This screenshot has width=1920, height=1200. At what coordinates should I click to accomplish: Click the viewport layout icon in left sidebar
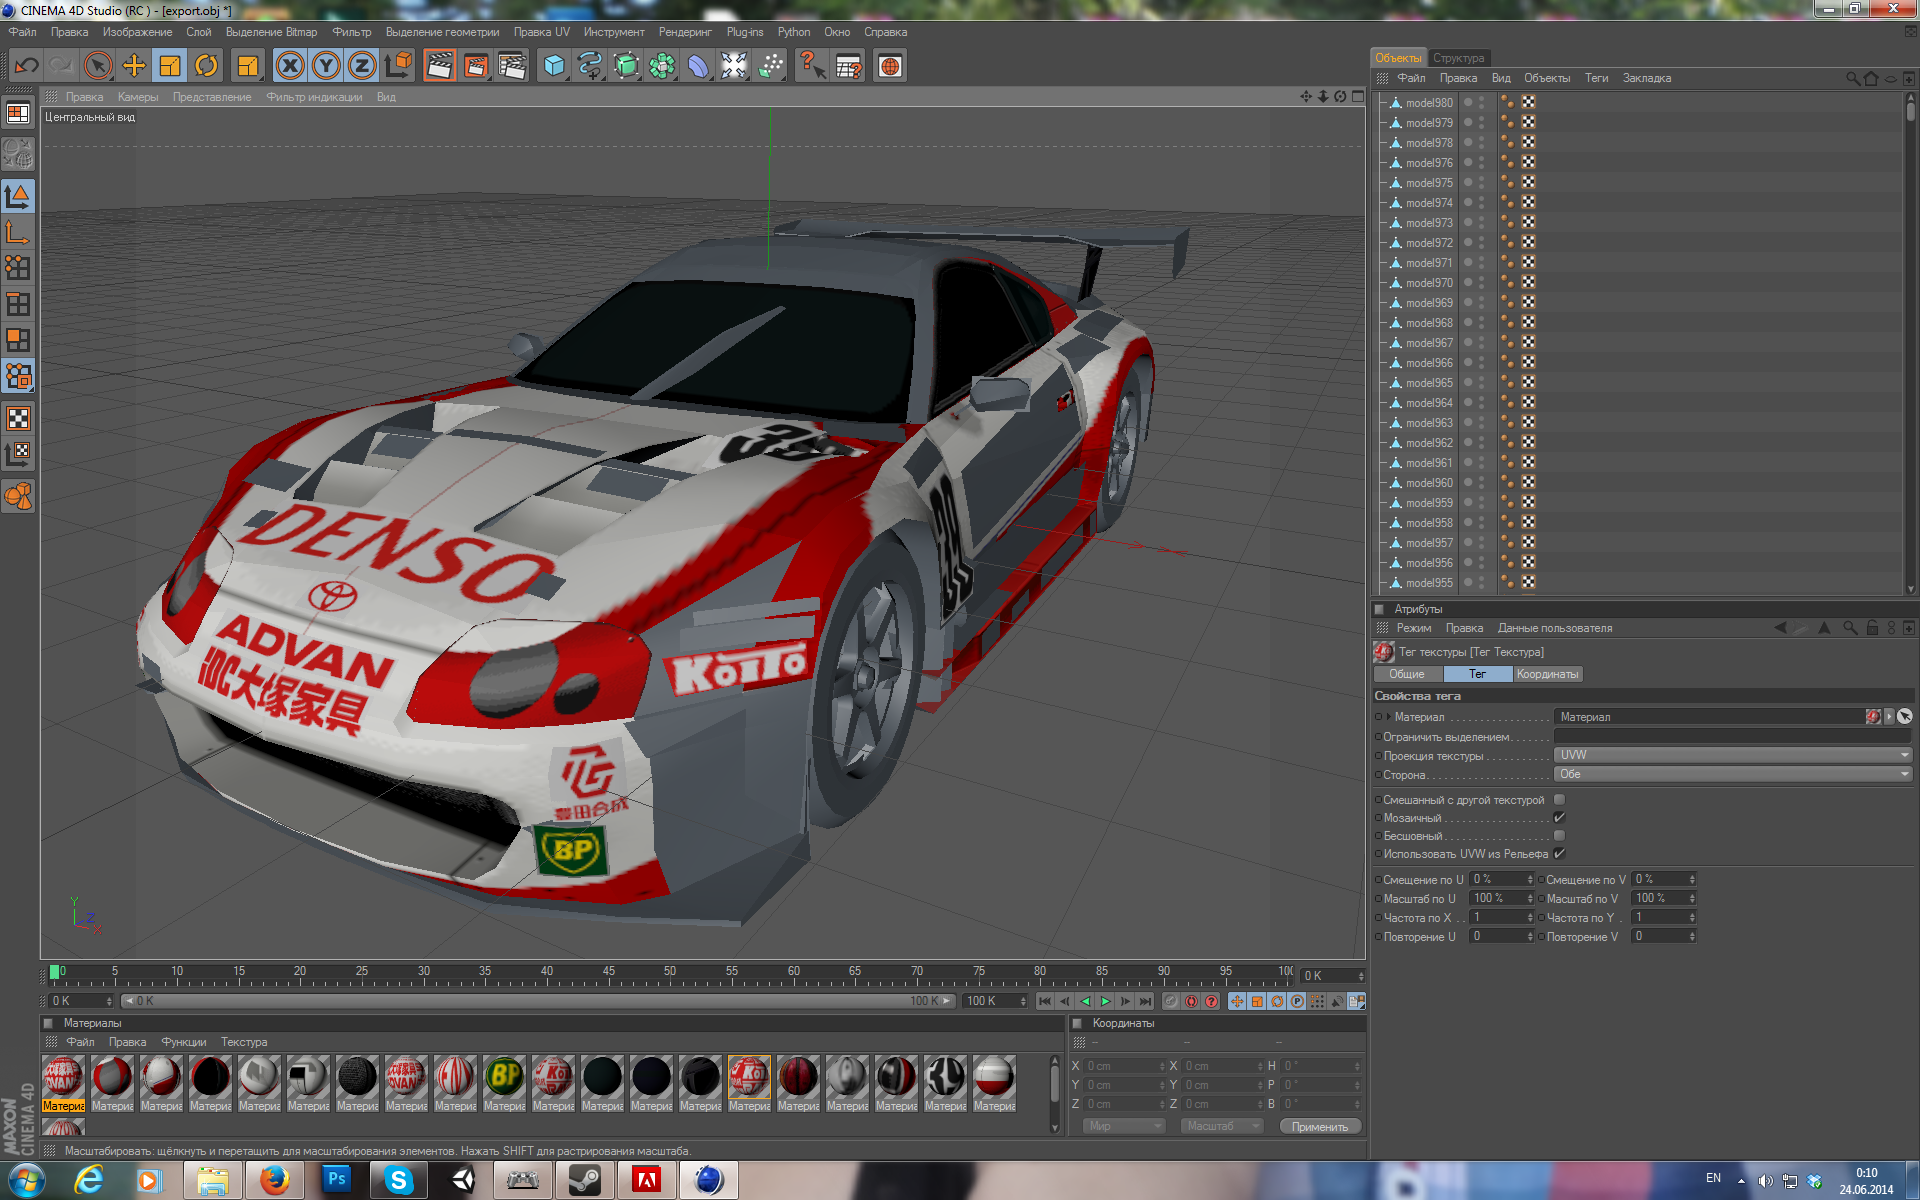[x=18, y=113]
